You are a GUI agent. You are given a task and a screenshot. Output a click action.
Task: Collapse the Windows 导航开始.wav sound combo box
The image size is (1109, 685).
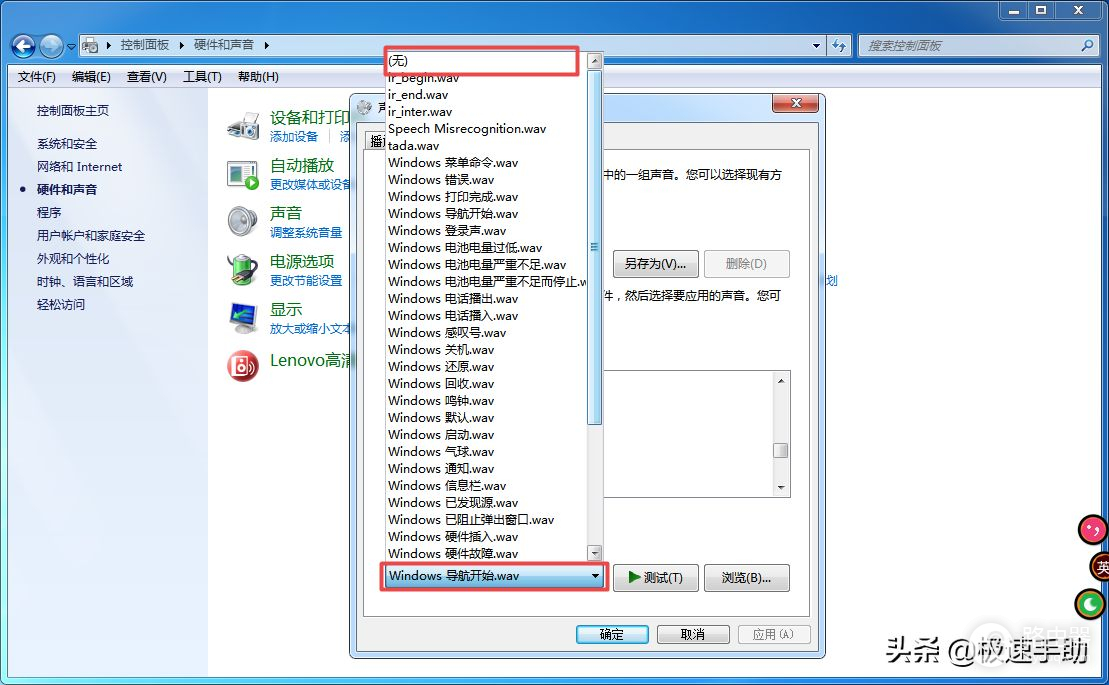pos(596,576)
